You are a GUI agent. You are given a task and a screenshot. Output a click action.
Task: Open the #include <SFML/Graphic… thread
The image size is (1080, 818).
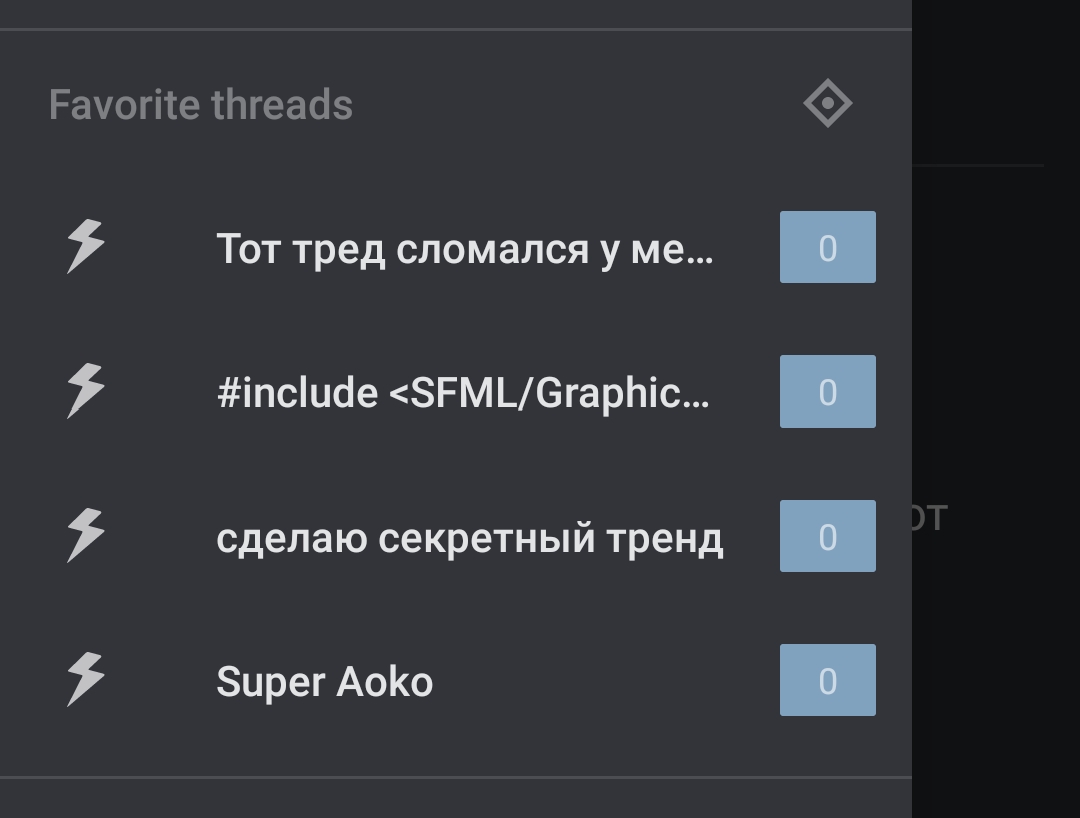click(462, 392)
